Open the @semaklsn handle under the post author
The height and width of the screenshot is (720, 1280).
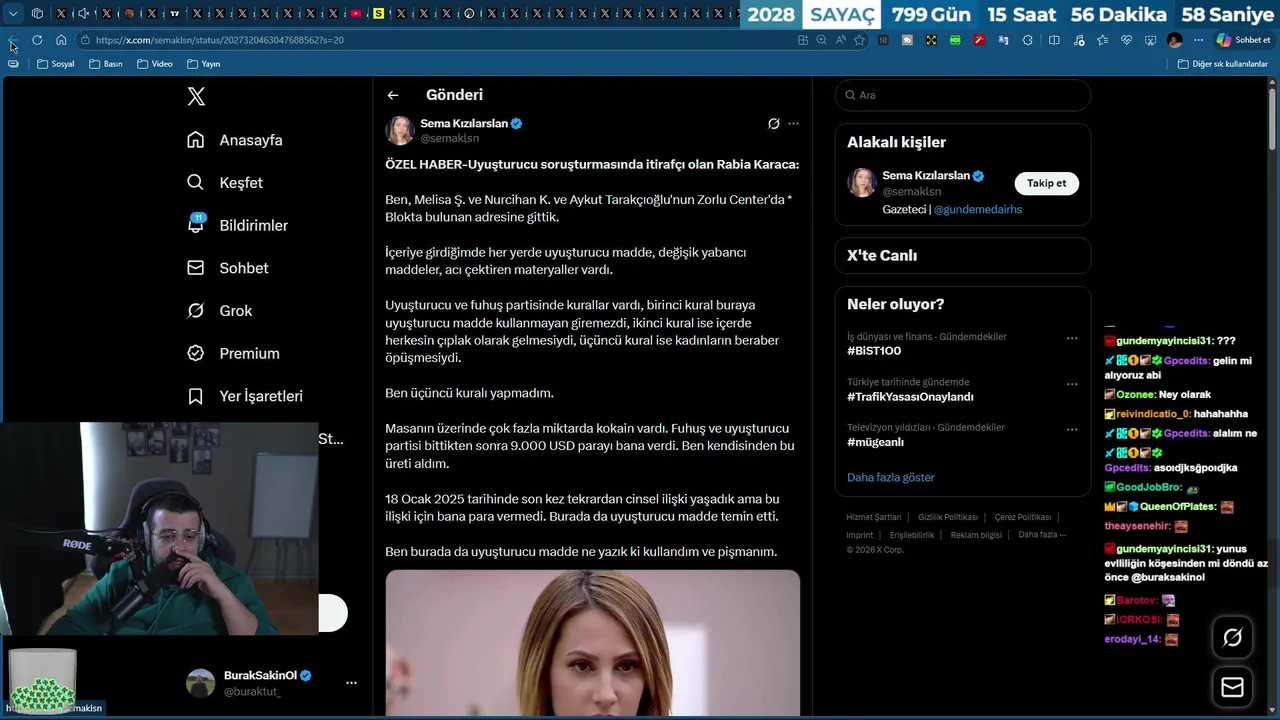coord(449,139)
